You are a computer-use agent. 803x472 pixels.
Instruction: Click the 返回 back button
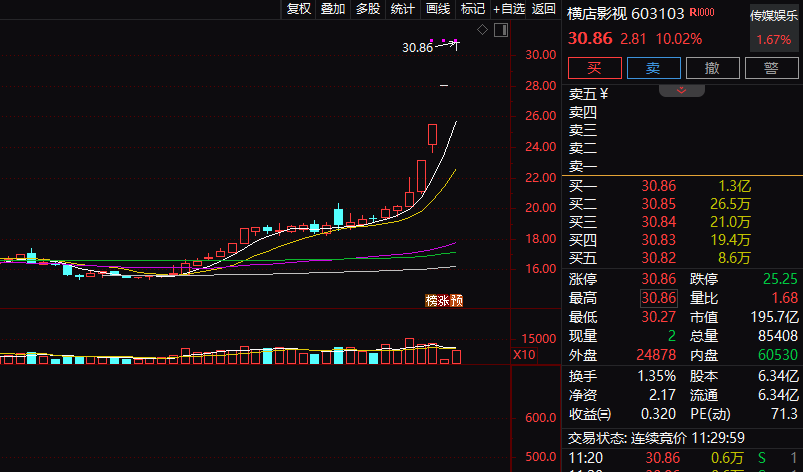tap(544, 9)
